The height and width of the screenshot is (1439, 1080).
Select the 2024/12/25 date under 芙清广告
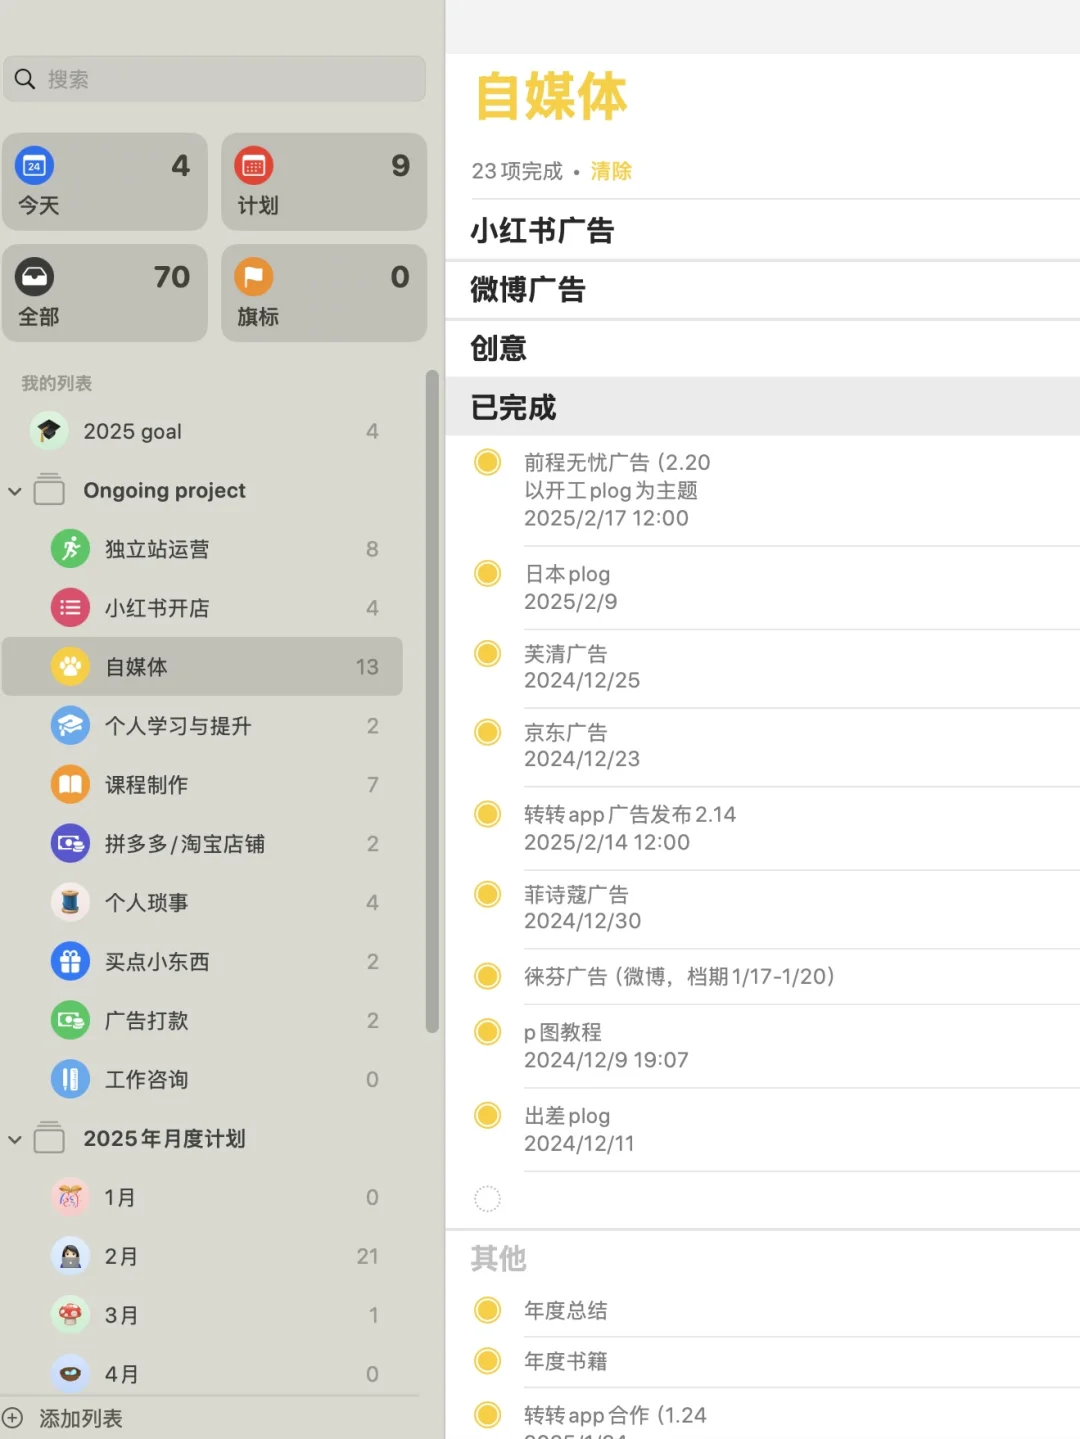[x=582, y=681]
